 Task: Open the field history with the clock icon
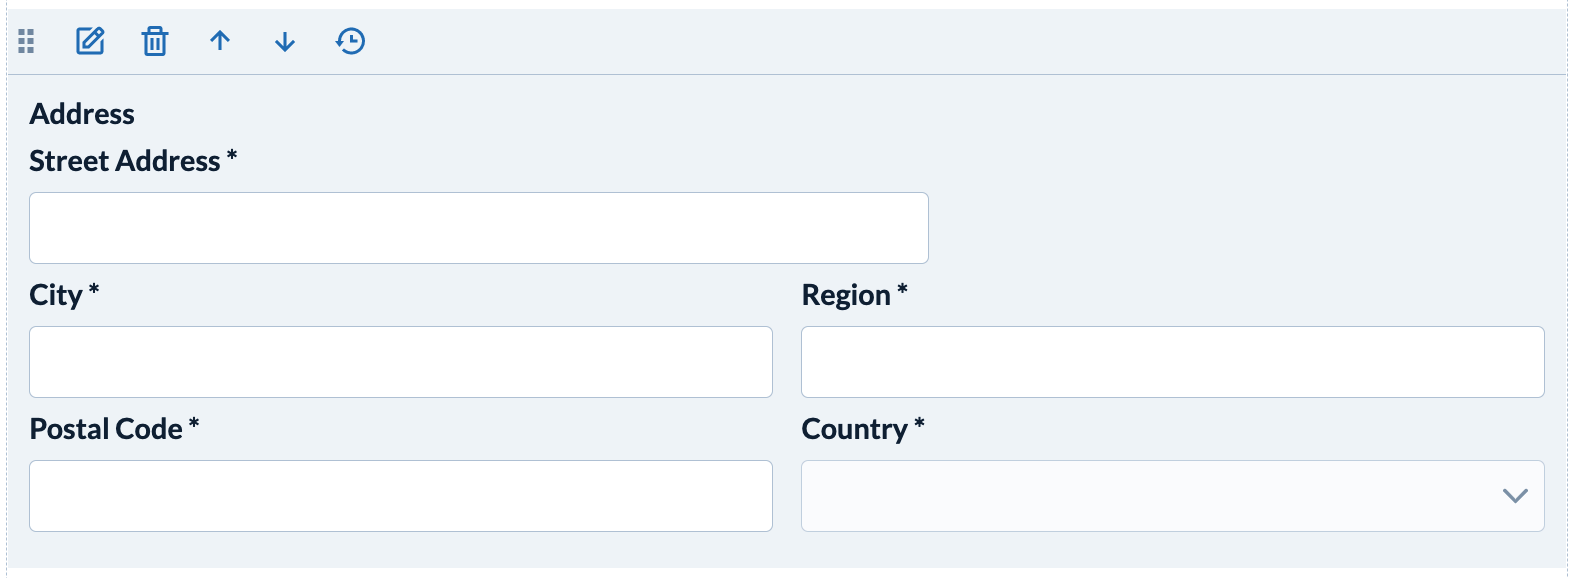(349, 41)
